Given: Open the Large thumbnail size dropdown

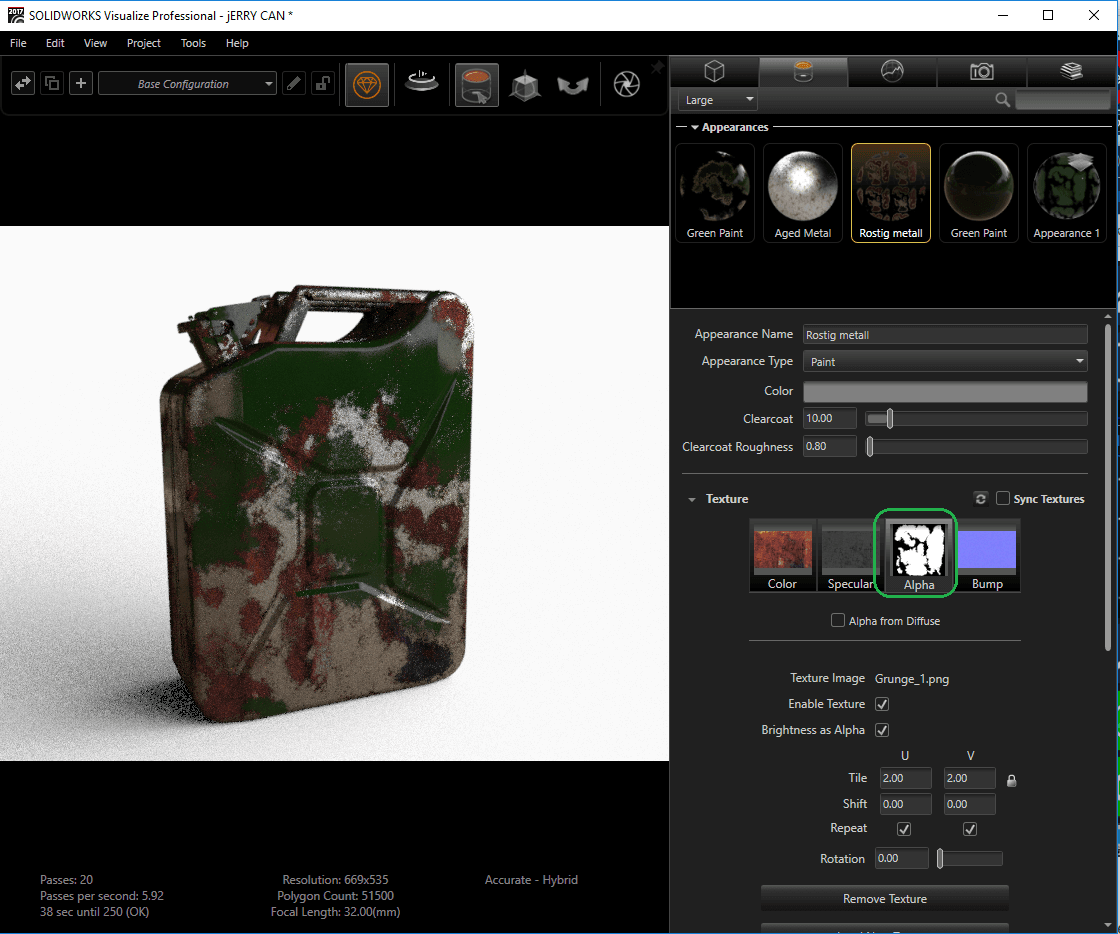Looking at the screenshot, I should (x=718, y=100).
